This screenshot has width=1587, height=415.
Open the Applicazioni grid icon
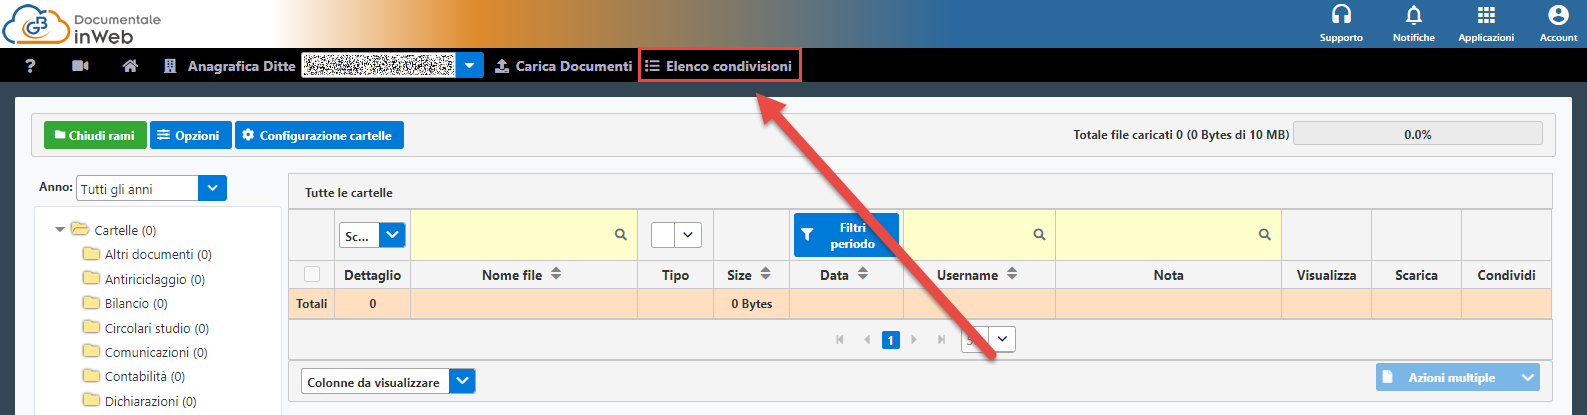pyautogui.click(x=1486, y=15)
